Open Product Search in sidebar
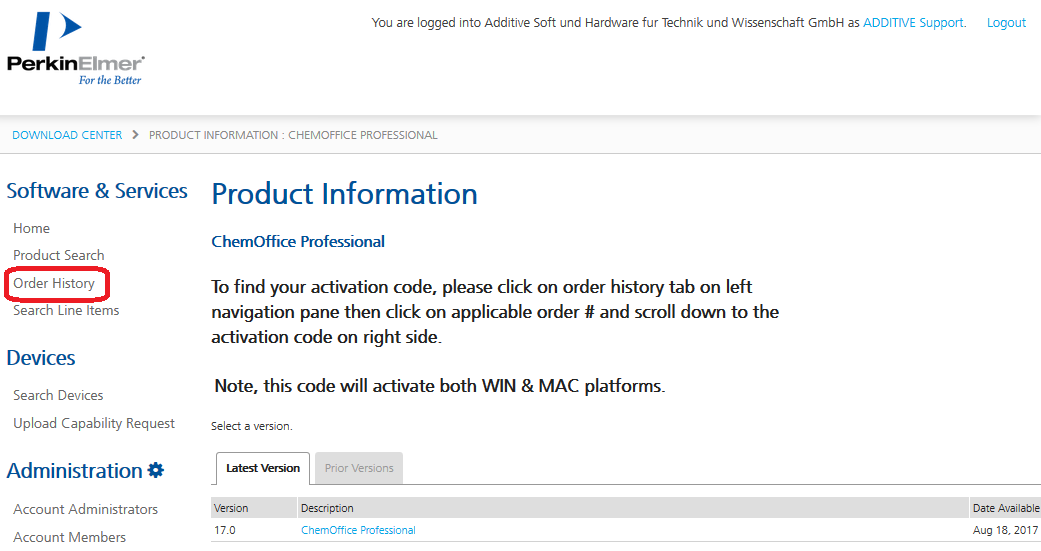Screen dimensions: 1041x551 (x=58, y=255)
